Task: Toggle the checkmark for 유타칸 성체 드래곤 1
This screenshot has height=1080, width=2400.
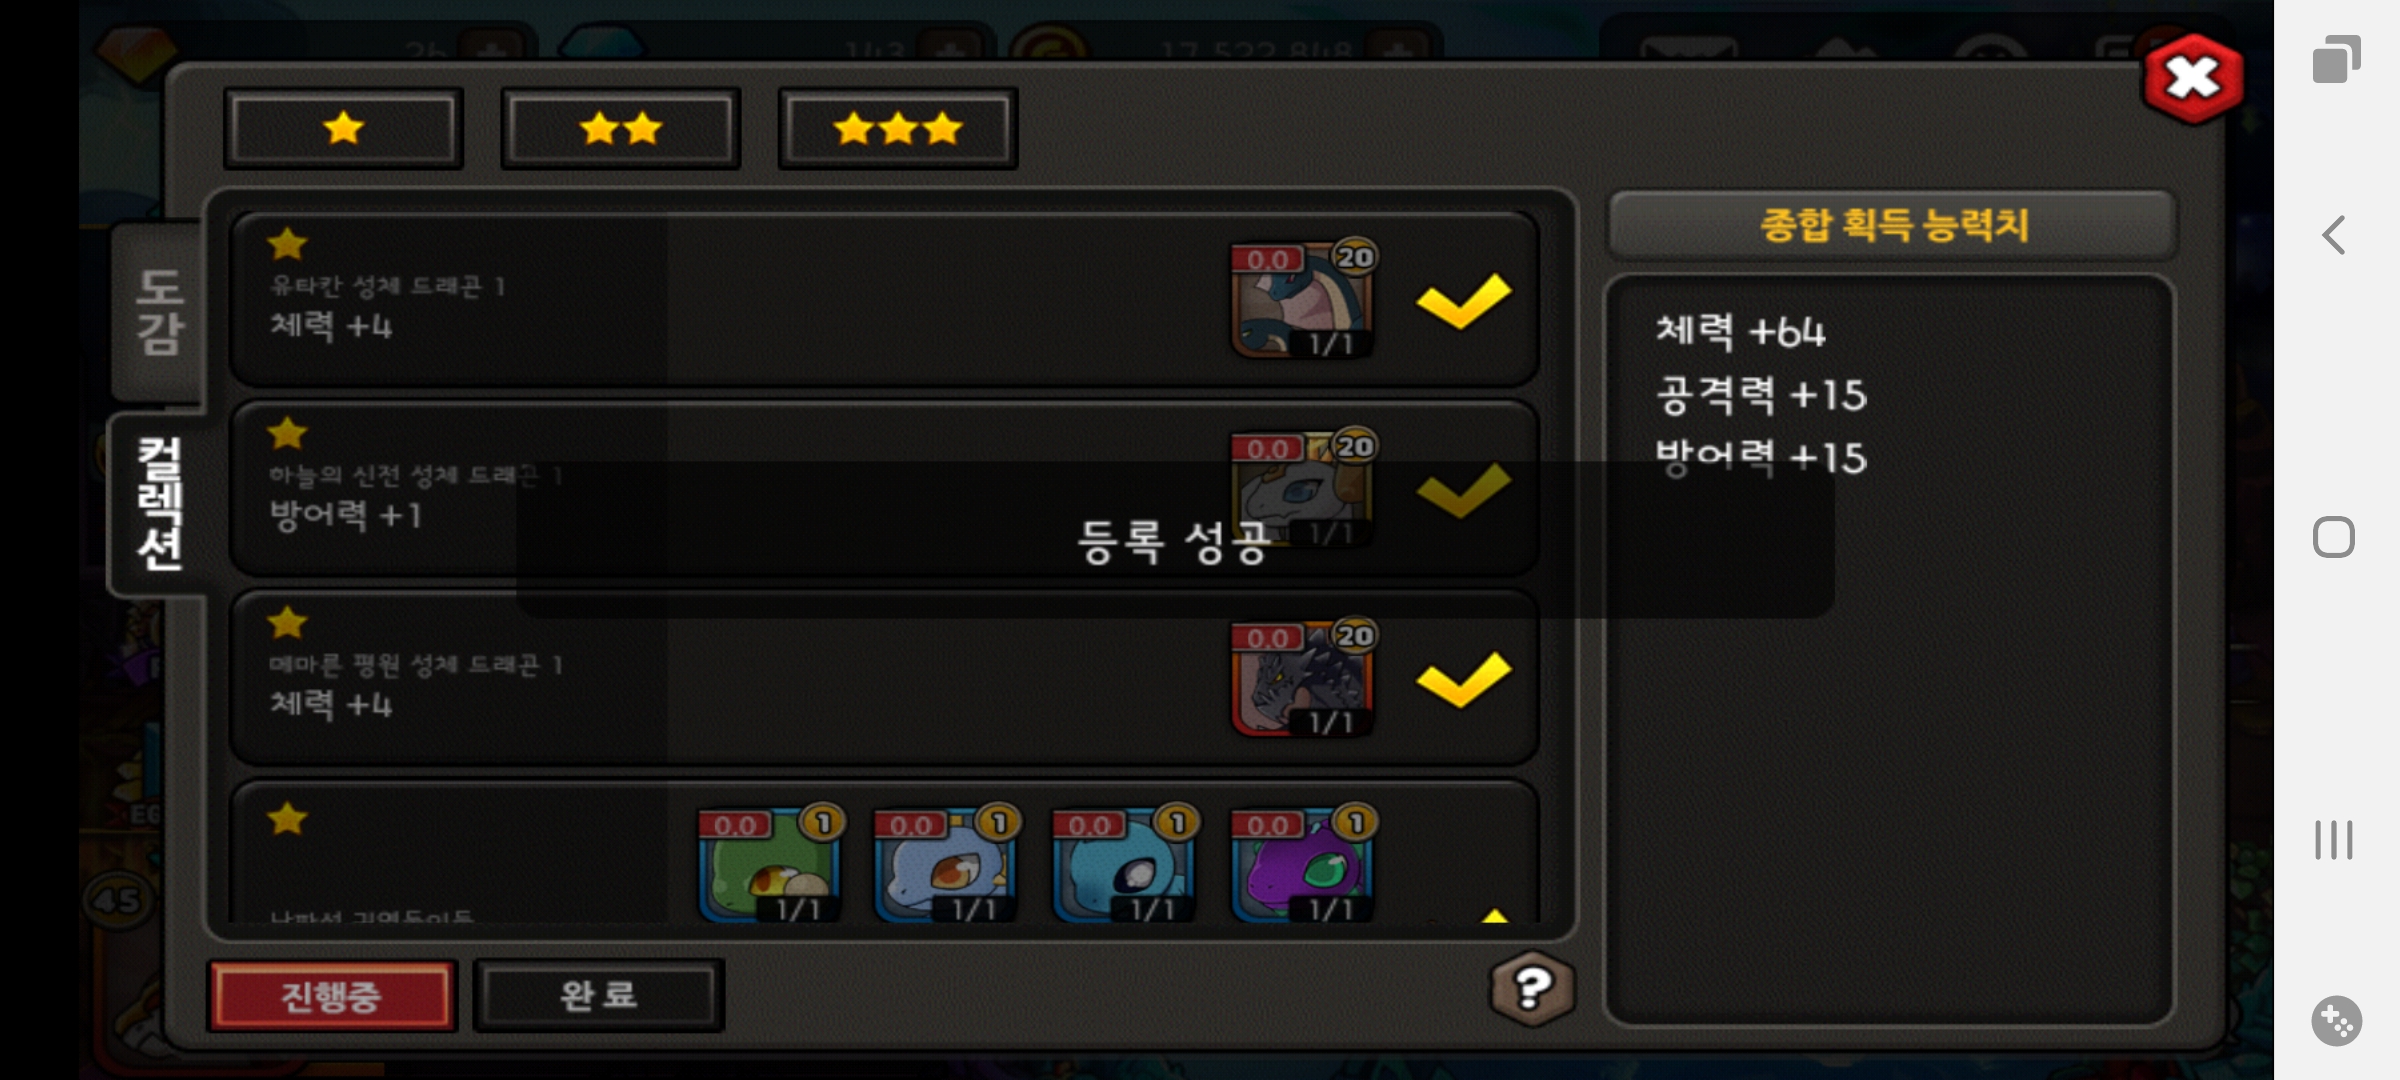Action: (1463, 300)
